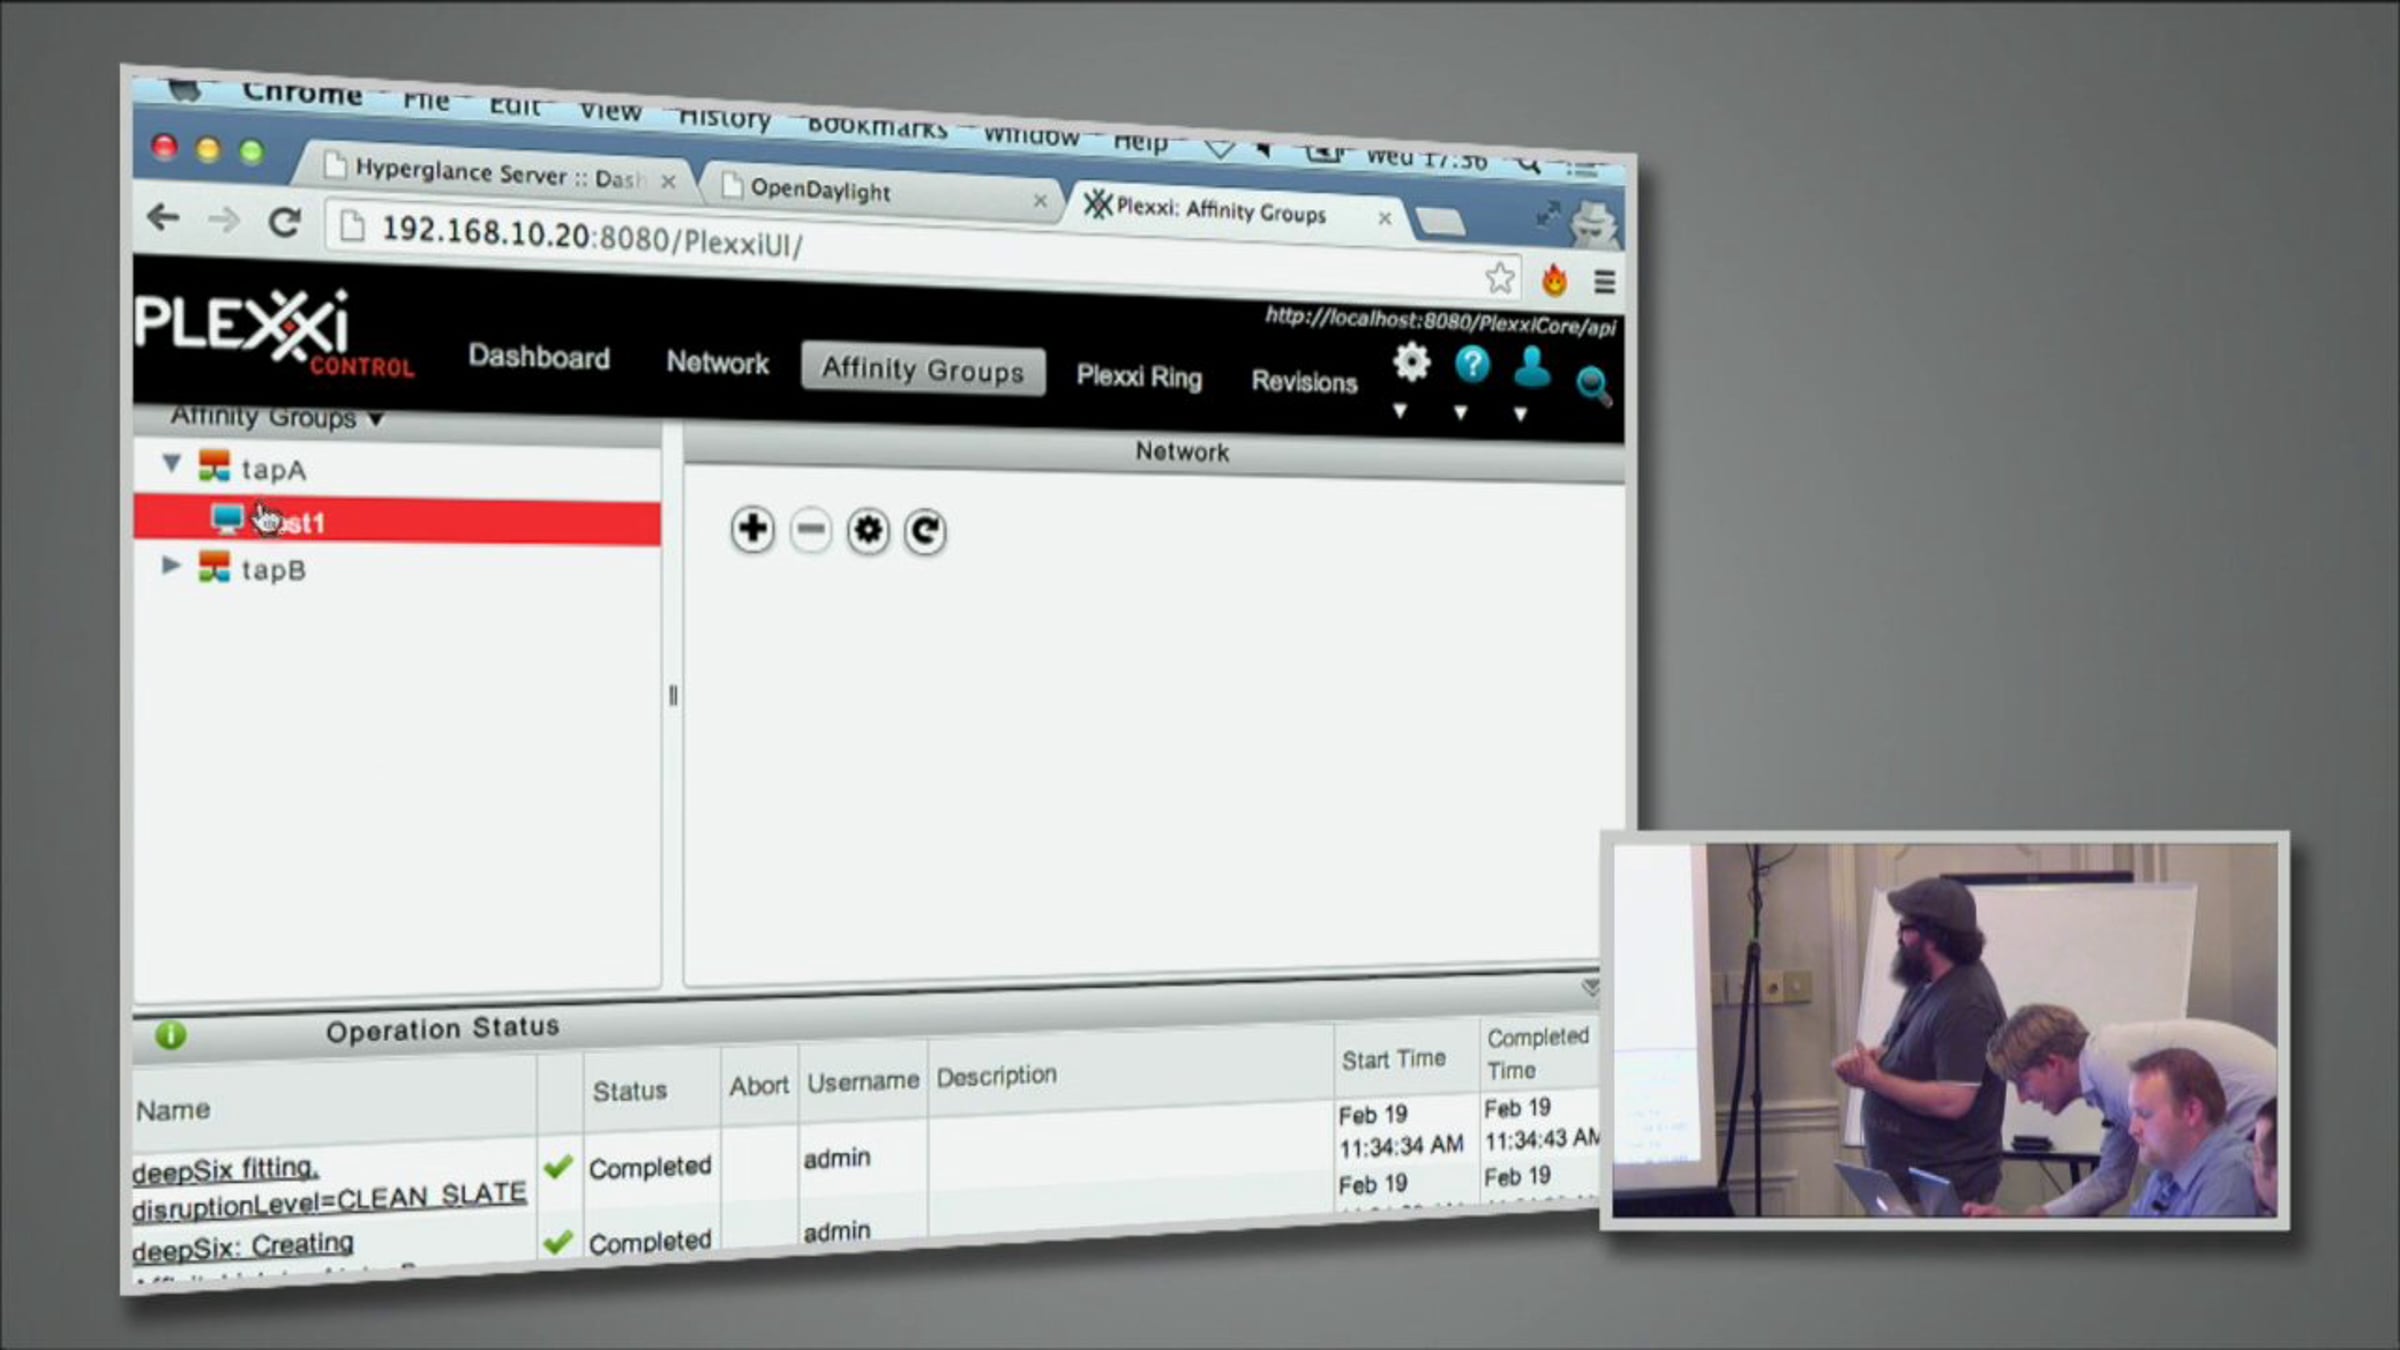2400x1350 pixels.
Task: Open the dropdown arrow under the gear icon
Action: [x=1400, y=410]
